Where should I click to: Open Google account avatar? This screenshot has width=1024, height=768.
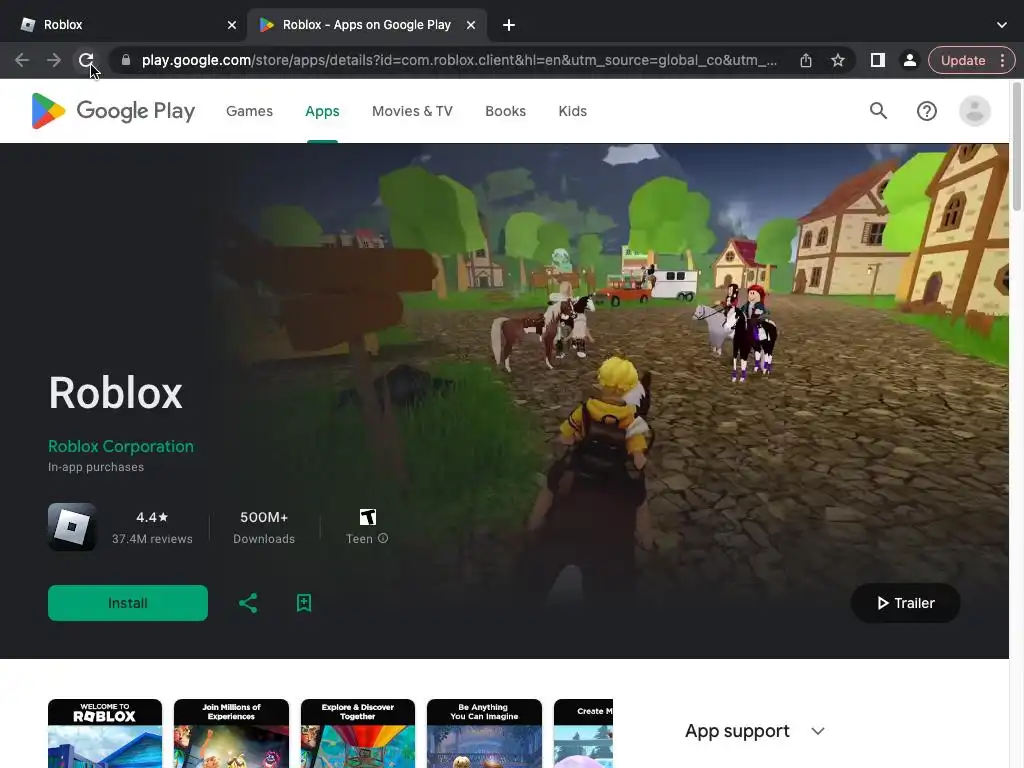[x=974, y=111]
